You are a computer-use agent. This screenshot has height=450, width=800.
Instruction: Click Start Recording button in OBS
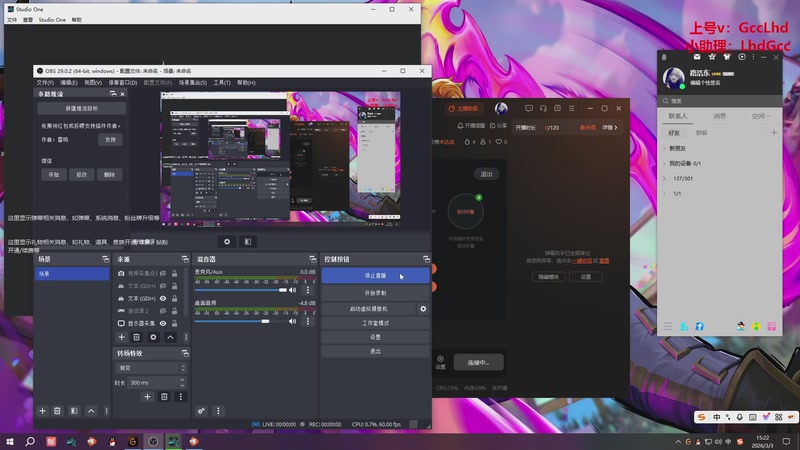point(376,293)
